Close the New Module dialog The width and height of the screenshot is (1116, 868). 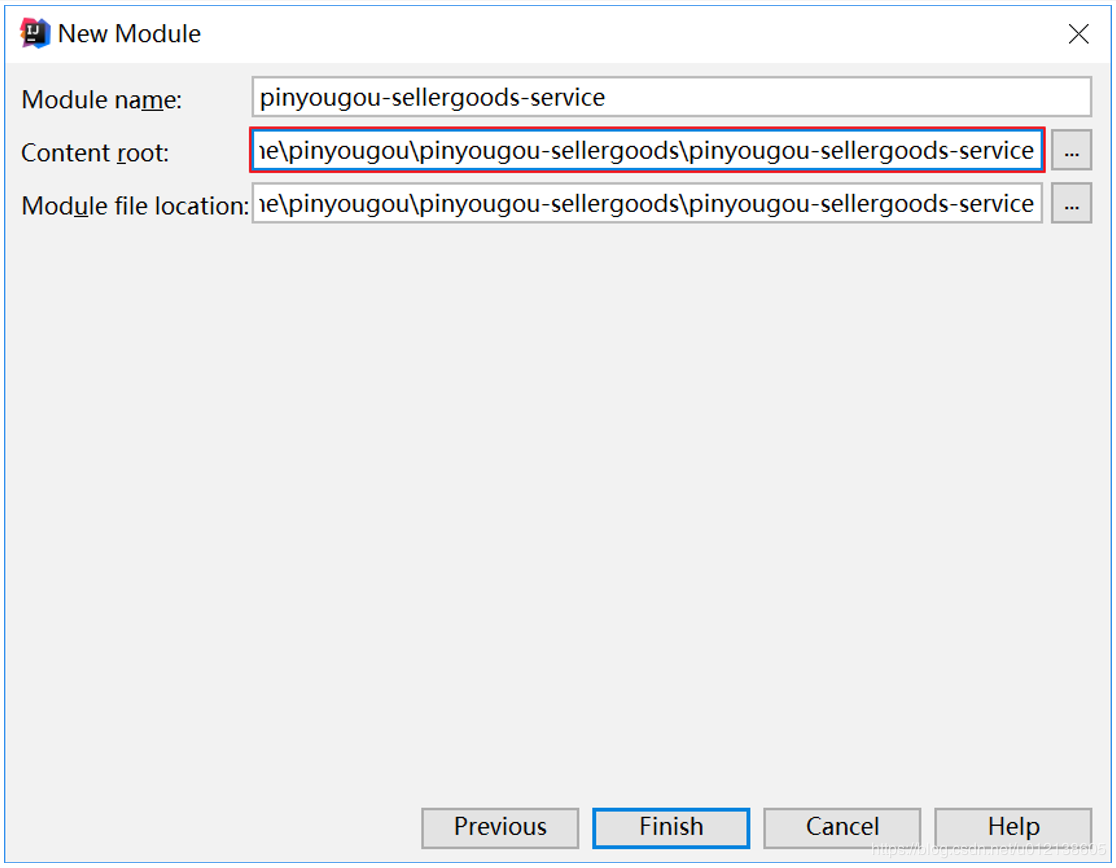click(x=1078, y=34)
